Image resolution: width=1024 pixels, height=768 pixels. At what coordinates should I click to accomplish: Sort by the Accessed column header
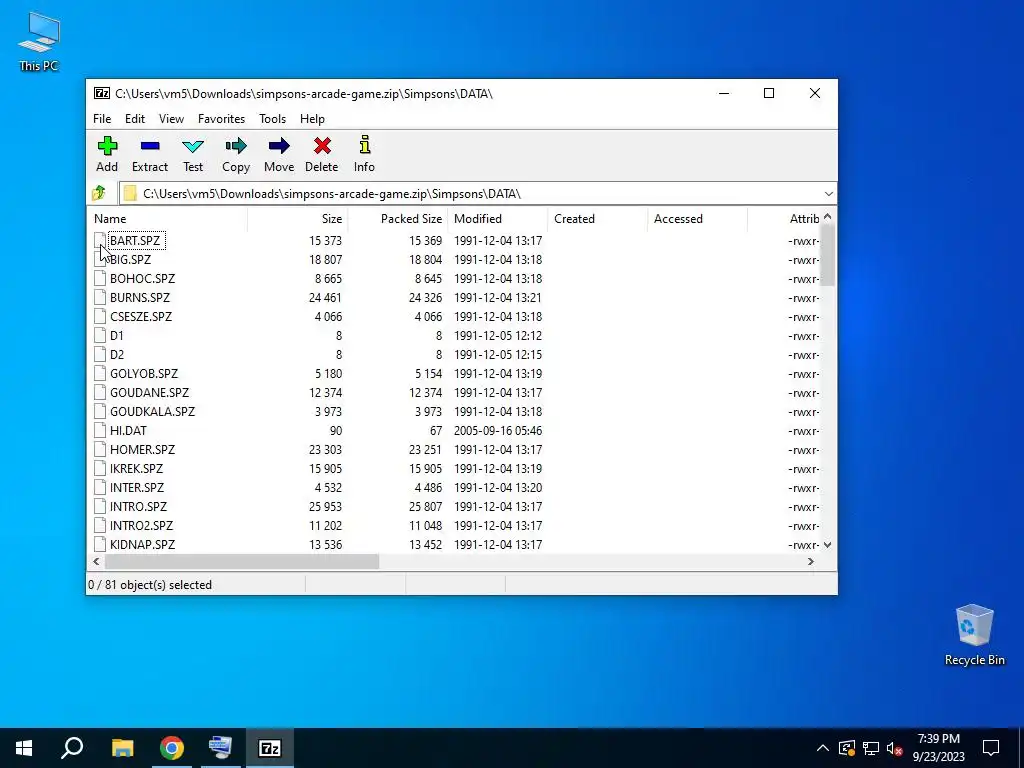point(697,219)
